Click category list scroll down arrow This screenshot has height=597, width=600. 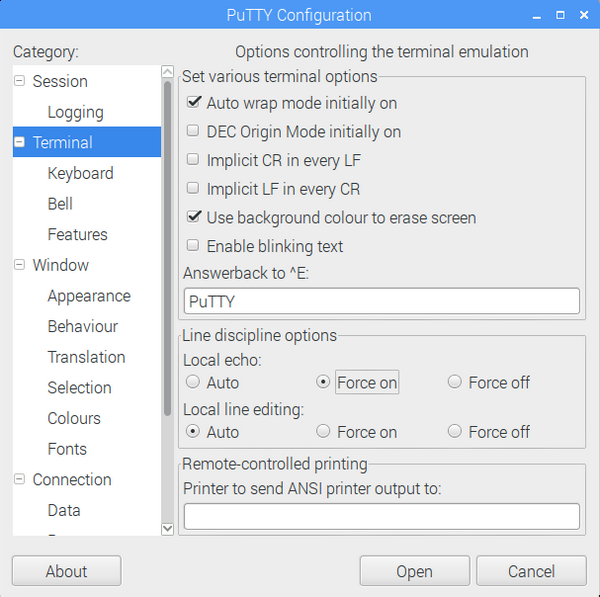[x=167, y=529]
